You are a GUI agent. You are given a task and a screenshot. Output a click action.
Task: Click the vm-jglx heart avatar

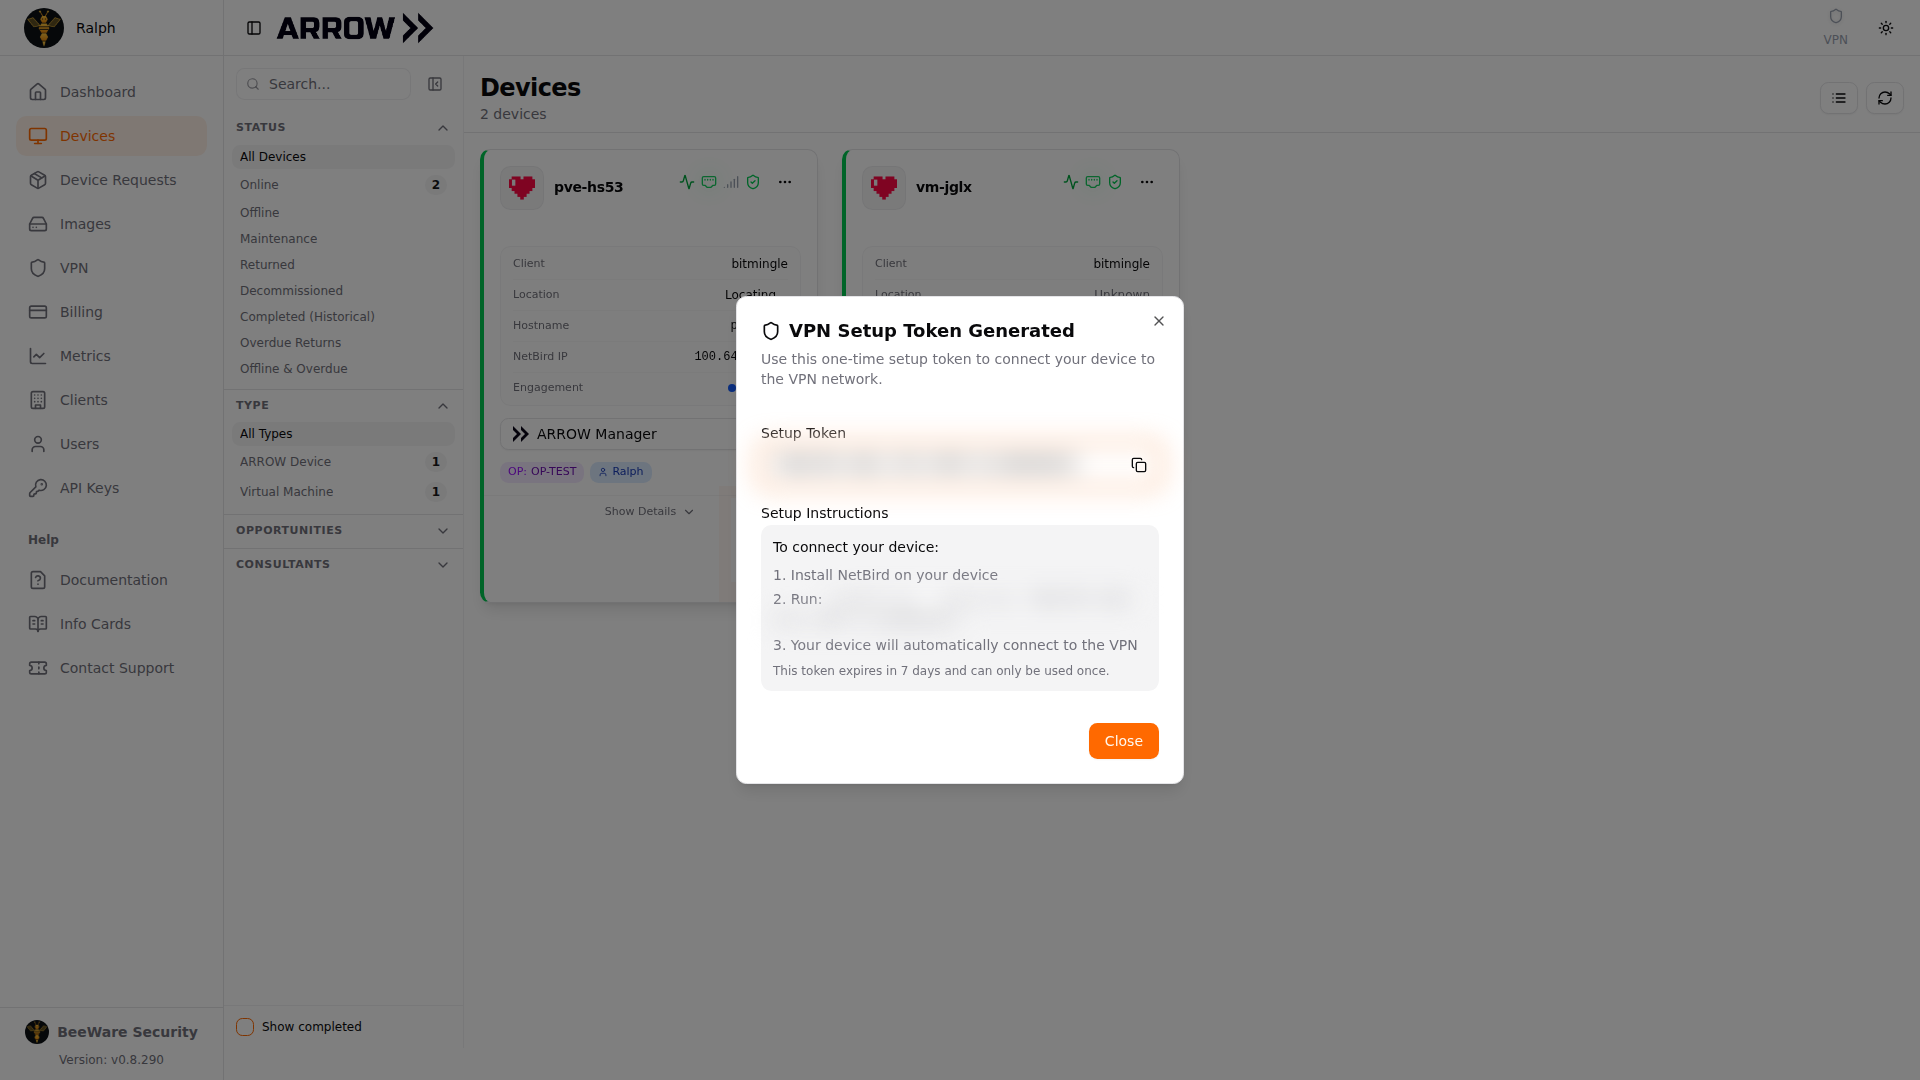(884, 187)
